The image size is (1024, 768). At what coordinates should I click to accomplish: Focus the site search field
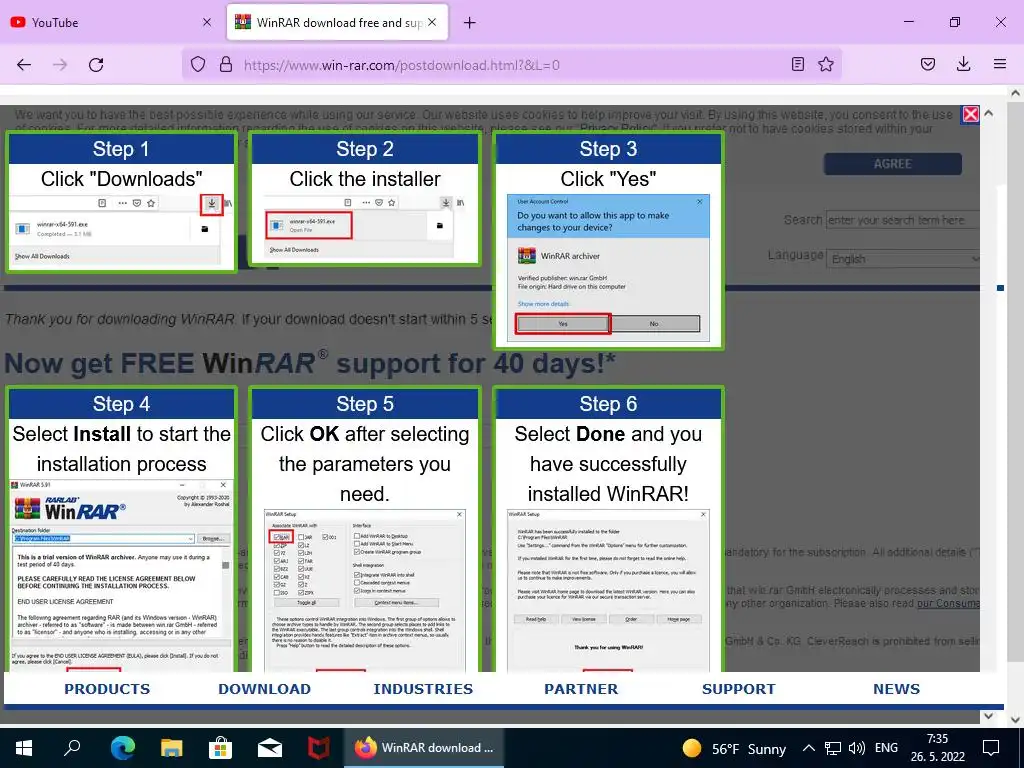coord(903,220)
